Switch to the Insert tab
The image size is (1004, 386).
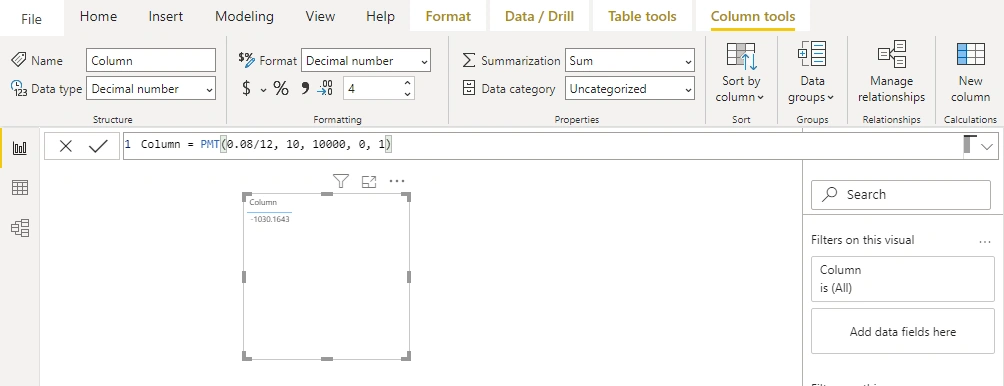pyautogui.click(x=165, y=17)
